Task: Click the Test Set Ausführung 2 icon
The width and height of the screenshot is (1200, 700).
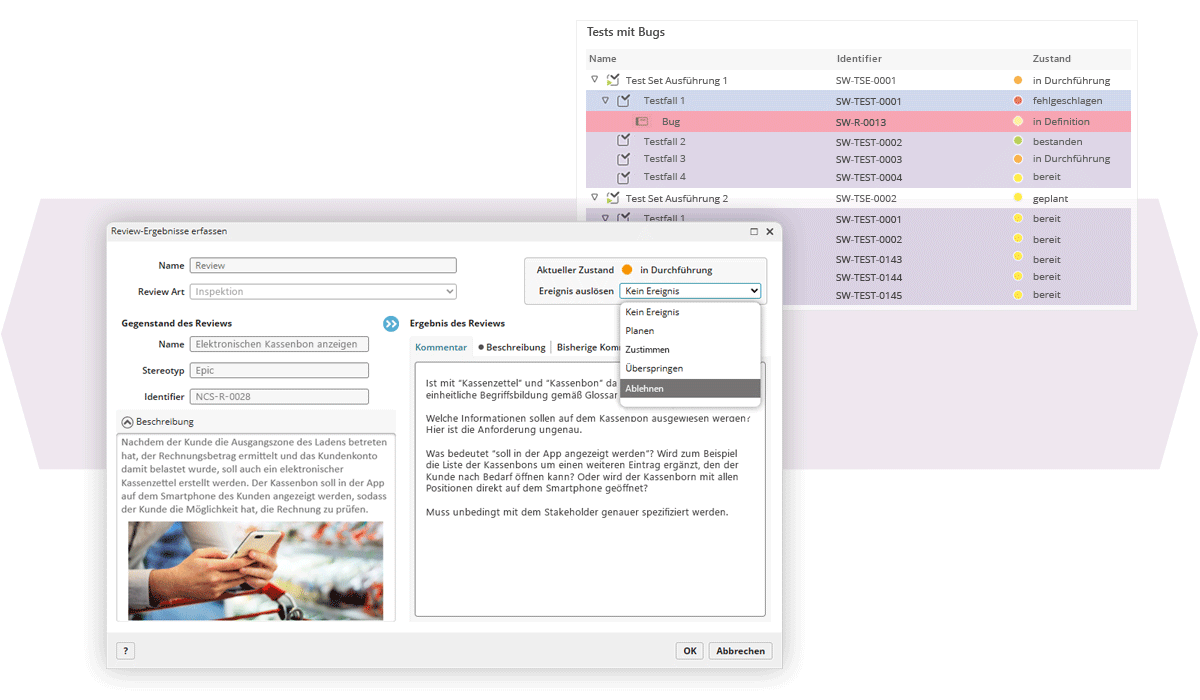Action: 613,199
